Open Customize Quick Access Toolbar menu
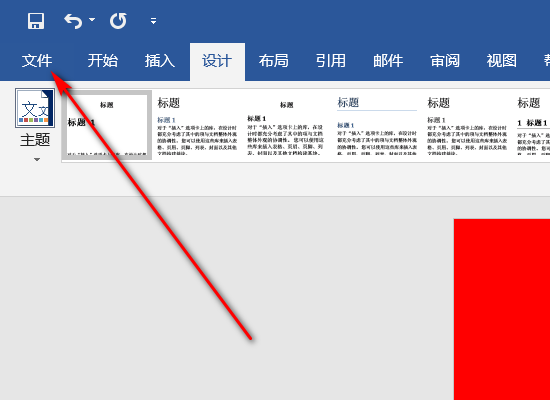 tap(153, 21)
